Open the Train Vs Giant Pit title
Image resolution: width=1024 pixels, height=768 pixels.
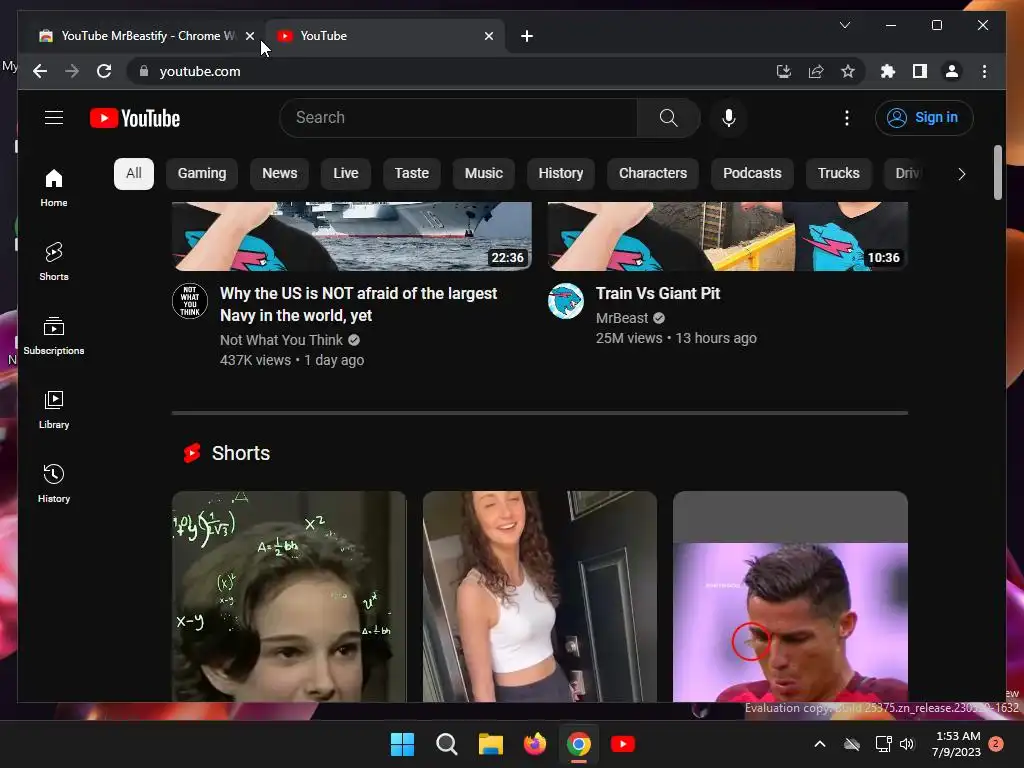658,293
